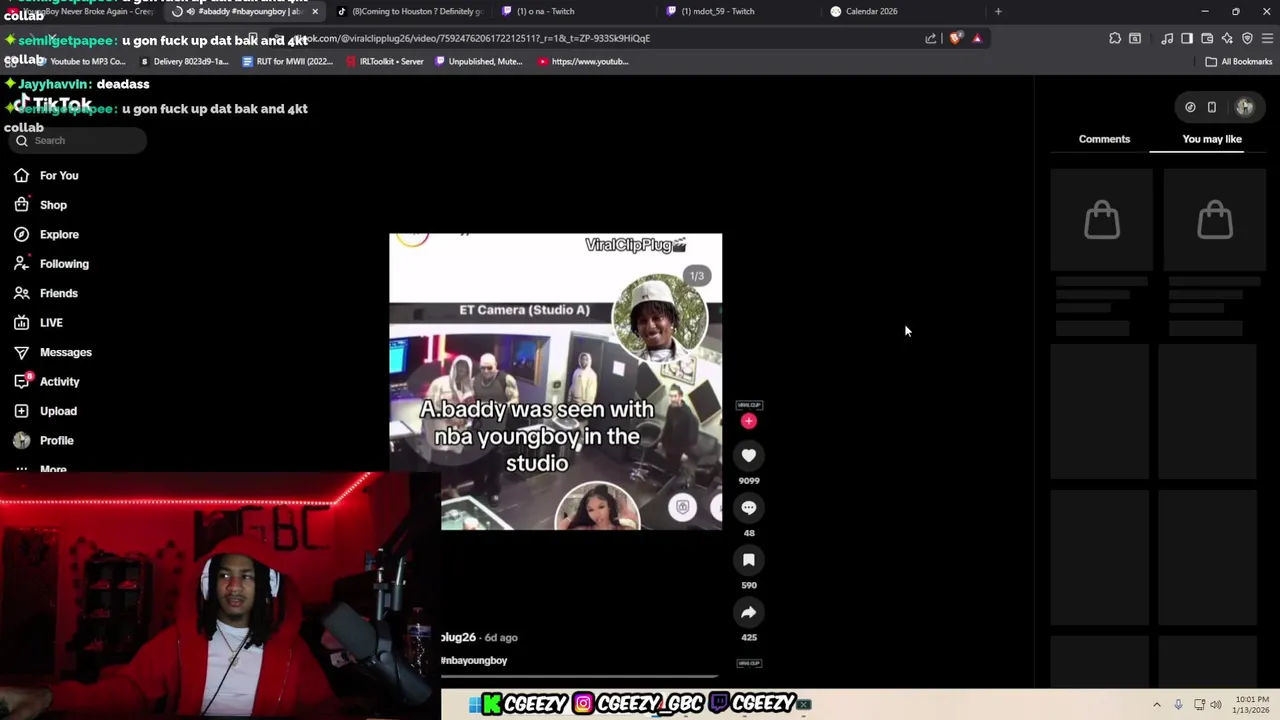Go to the TikTok Shop page
Viewport: 1280px width, 720px height.
coord(53,205)
